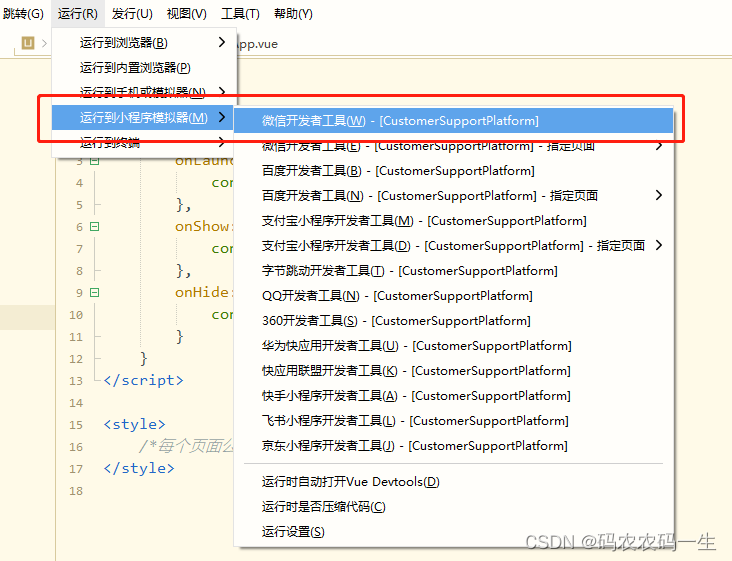
Task: Collapse the fold marker on line 9
Action: pos(95,293)
